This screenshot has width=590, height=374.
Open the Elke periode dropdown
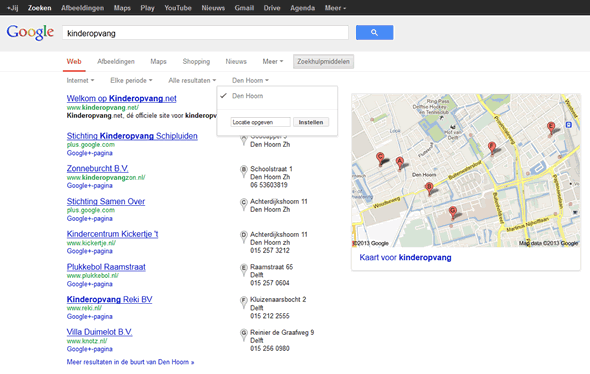(x=131, y=81)
